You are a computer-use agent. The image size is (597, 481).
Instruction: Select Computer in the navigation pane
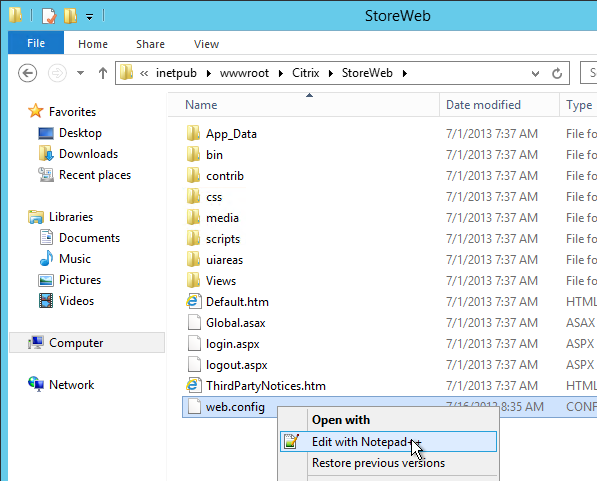[x=87, y=342]
